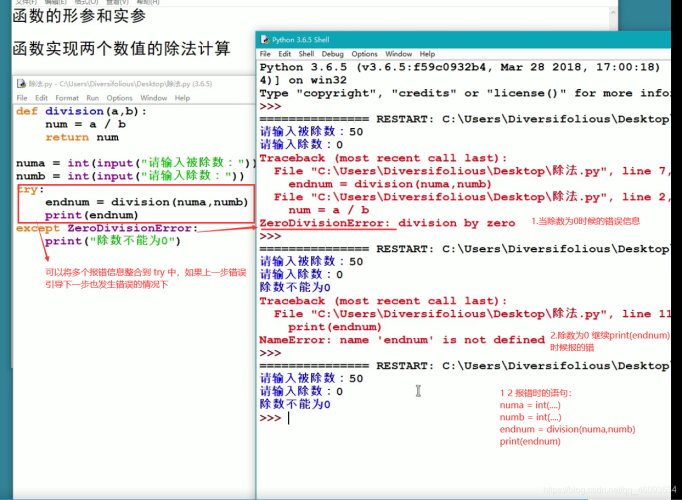Screen dimensions: 682x500
Task: Open Run menu in 除法.py editor
Action: coord(93,98)
